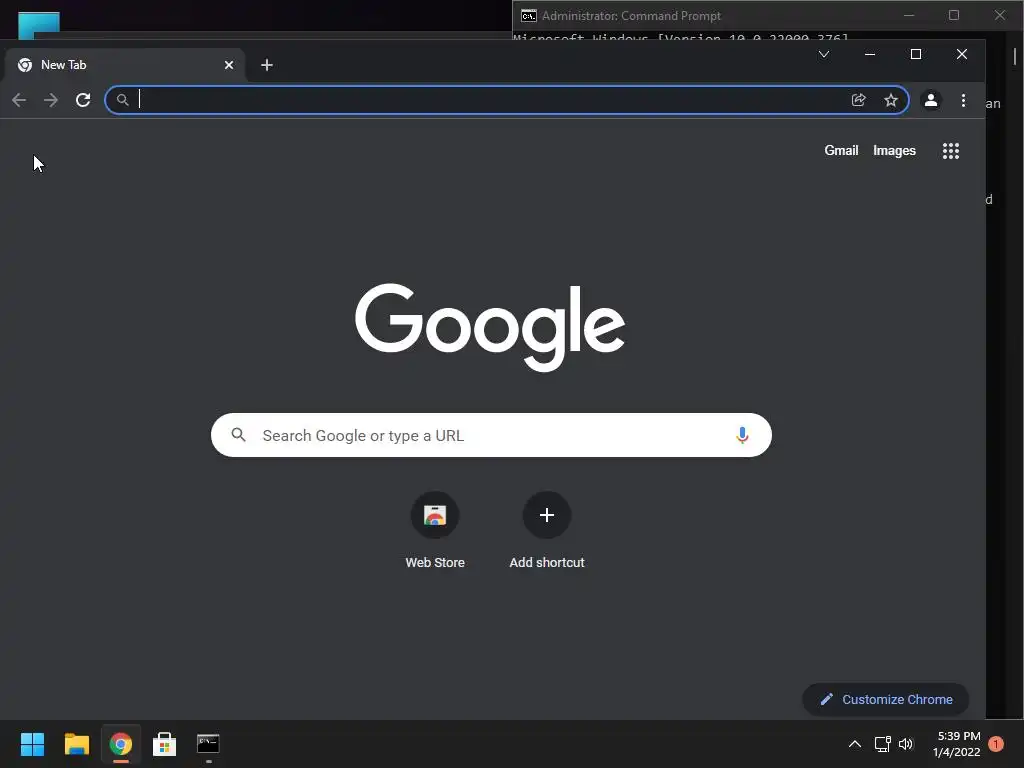Select the New Tab tab
The height and width of the screenshot is (768, 1024).
click(124, 65)
